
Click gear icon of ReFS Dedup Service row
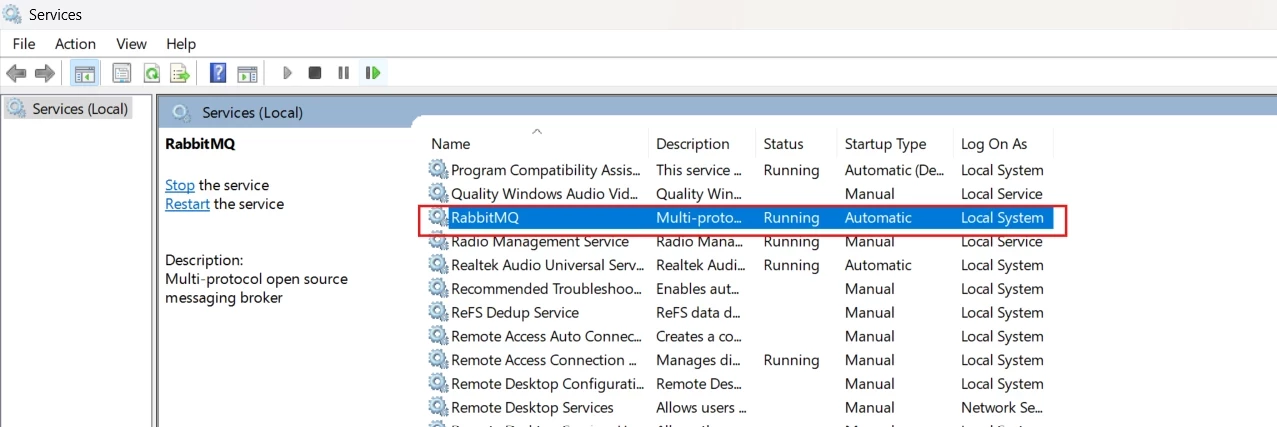[438, 312]
